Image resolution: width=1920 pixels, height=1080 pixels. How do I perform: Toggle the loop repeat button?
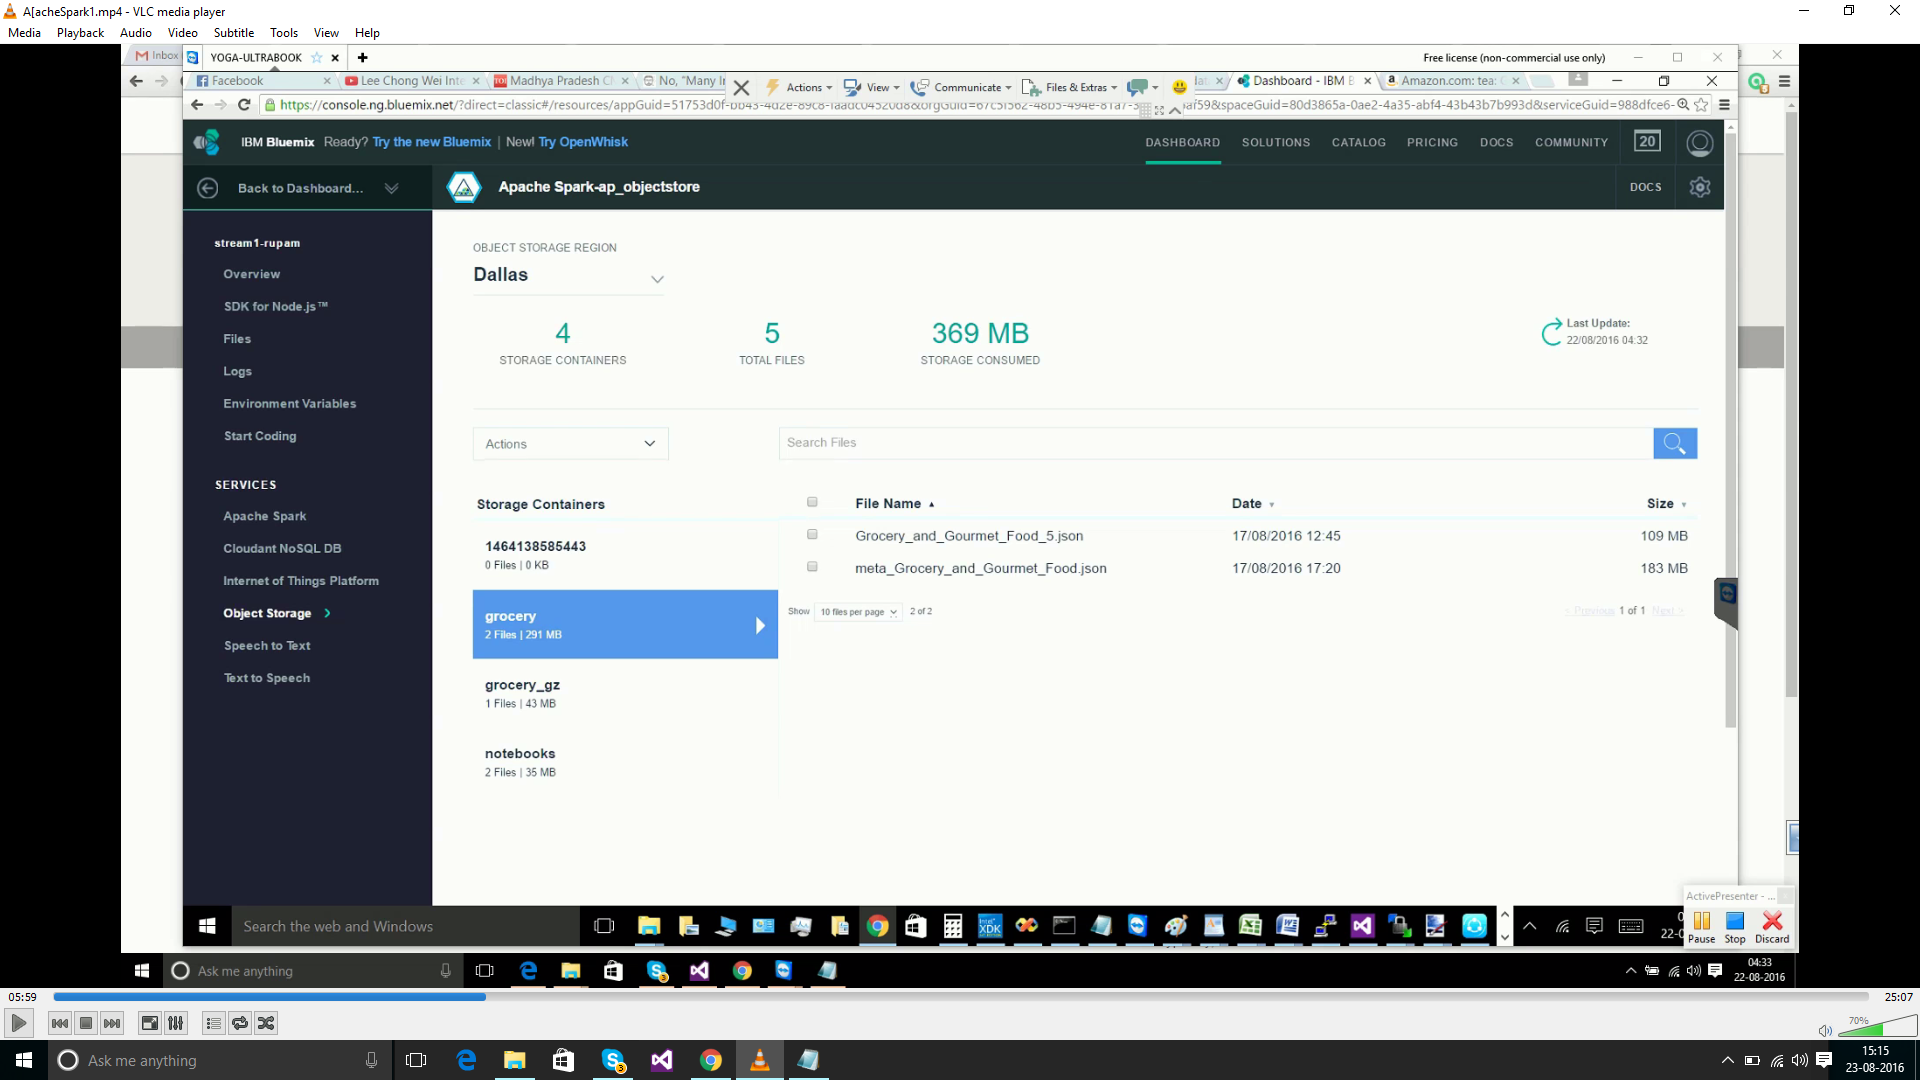click(x=240, y=1023)
